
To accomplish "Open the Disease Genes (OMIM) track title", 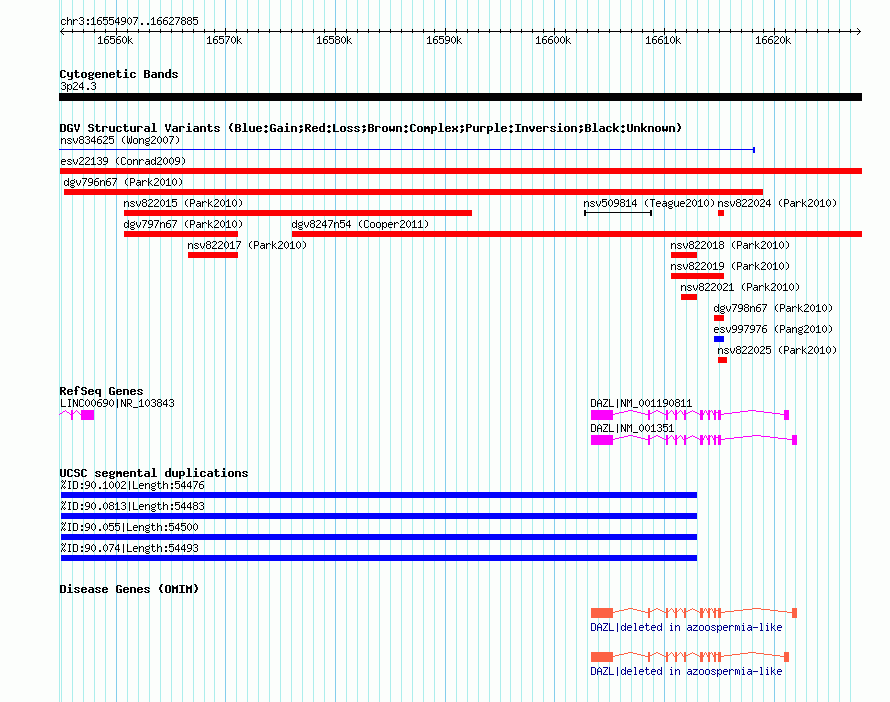I will (x=129, y=589).
